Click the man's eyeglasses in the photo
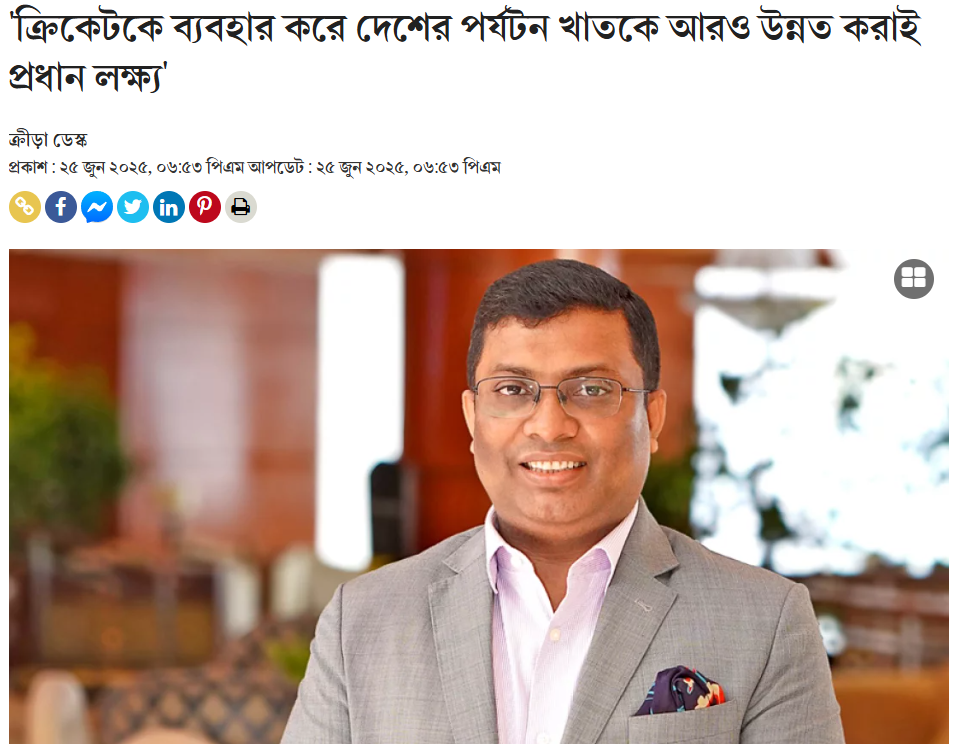Viewport: 957px width, 747px height. (558, 397)
